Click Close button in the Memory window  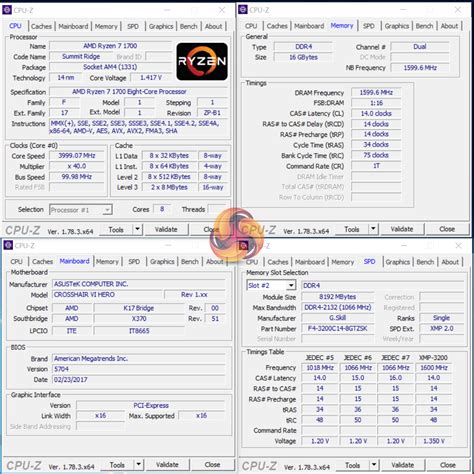click(x=447, y=229)
